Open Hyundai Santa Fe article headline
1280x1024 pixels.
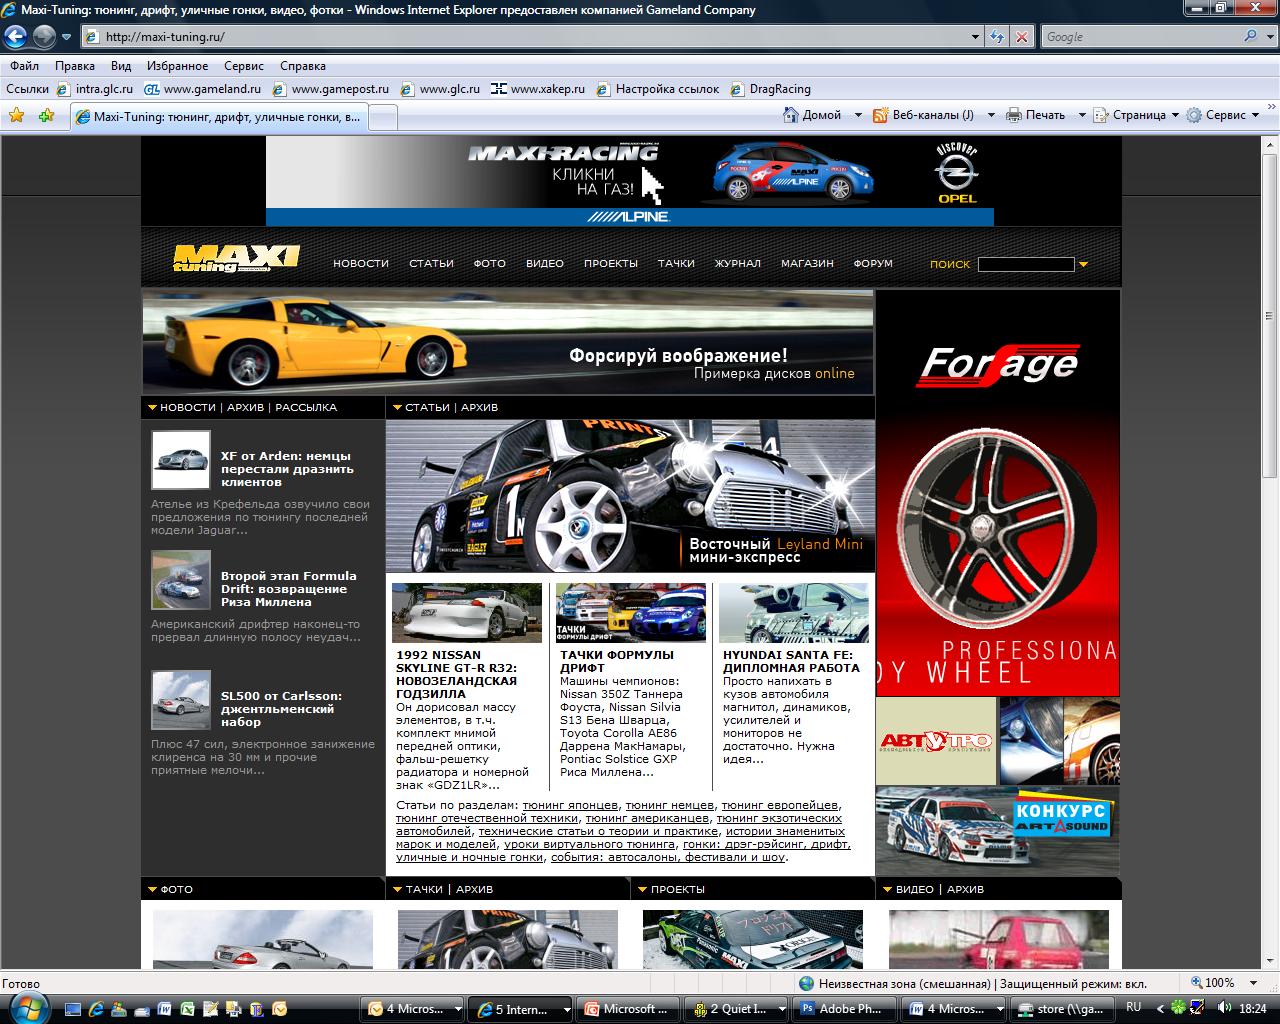point(791,661)
